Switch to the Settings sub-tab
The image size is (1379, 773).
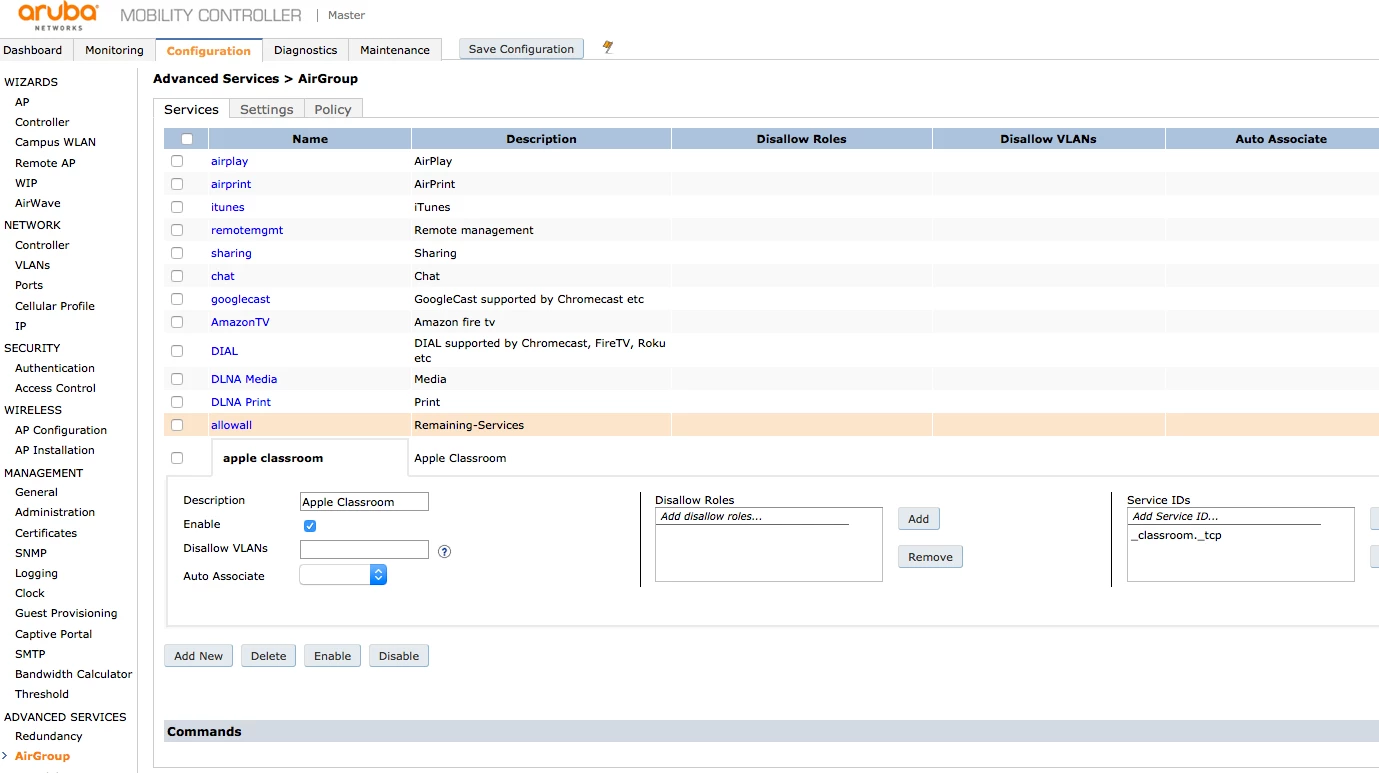click(x=267, y=109)
